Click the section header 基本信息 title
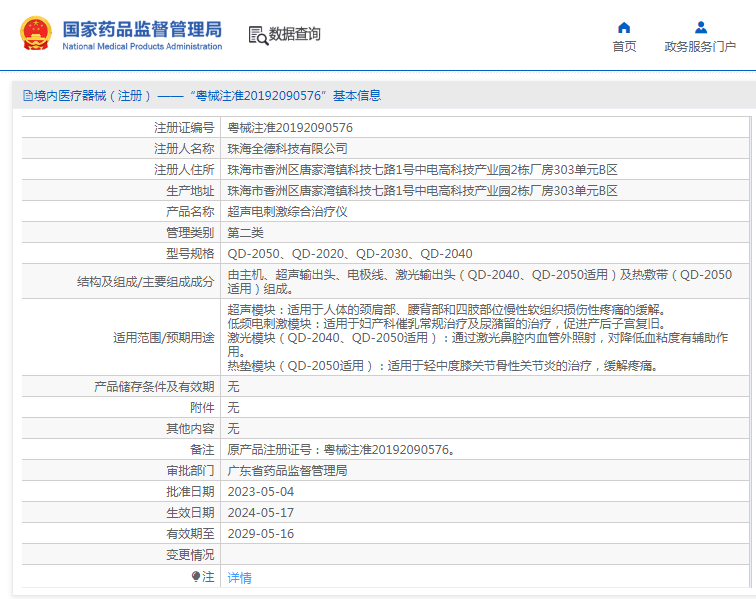 (x=357, y=96)
